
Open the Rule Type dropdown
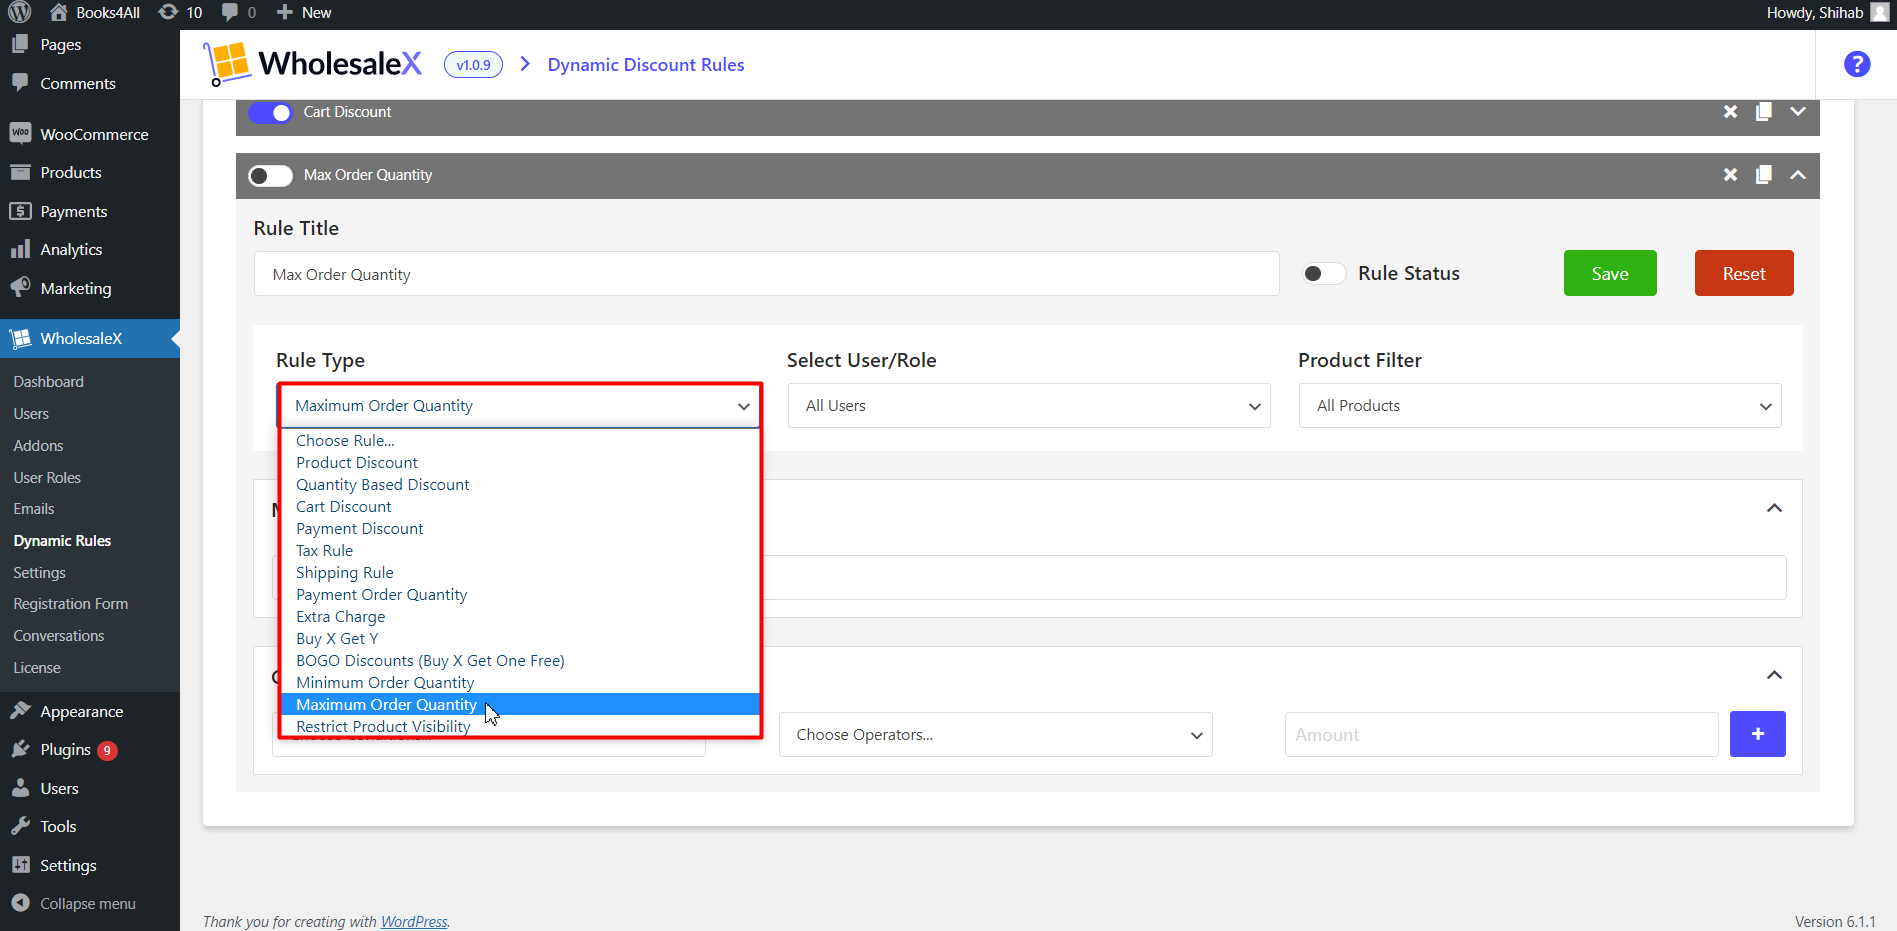point(518,406)
